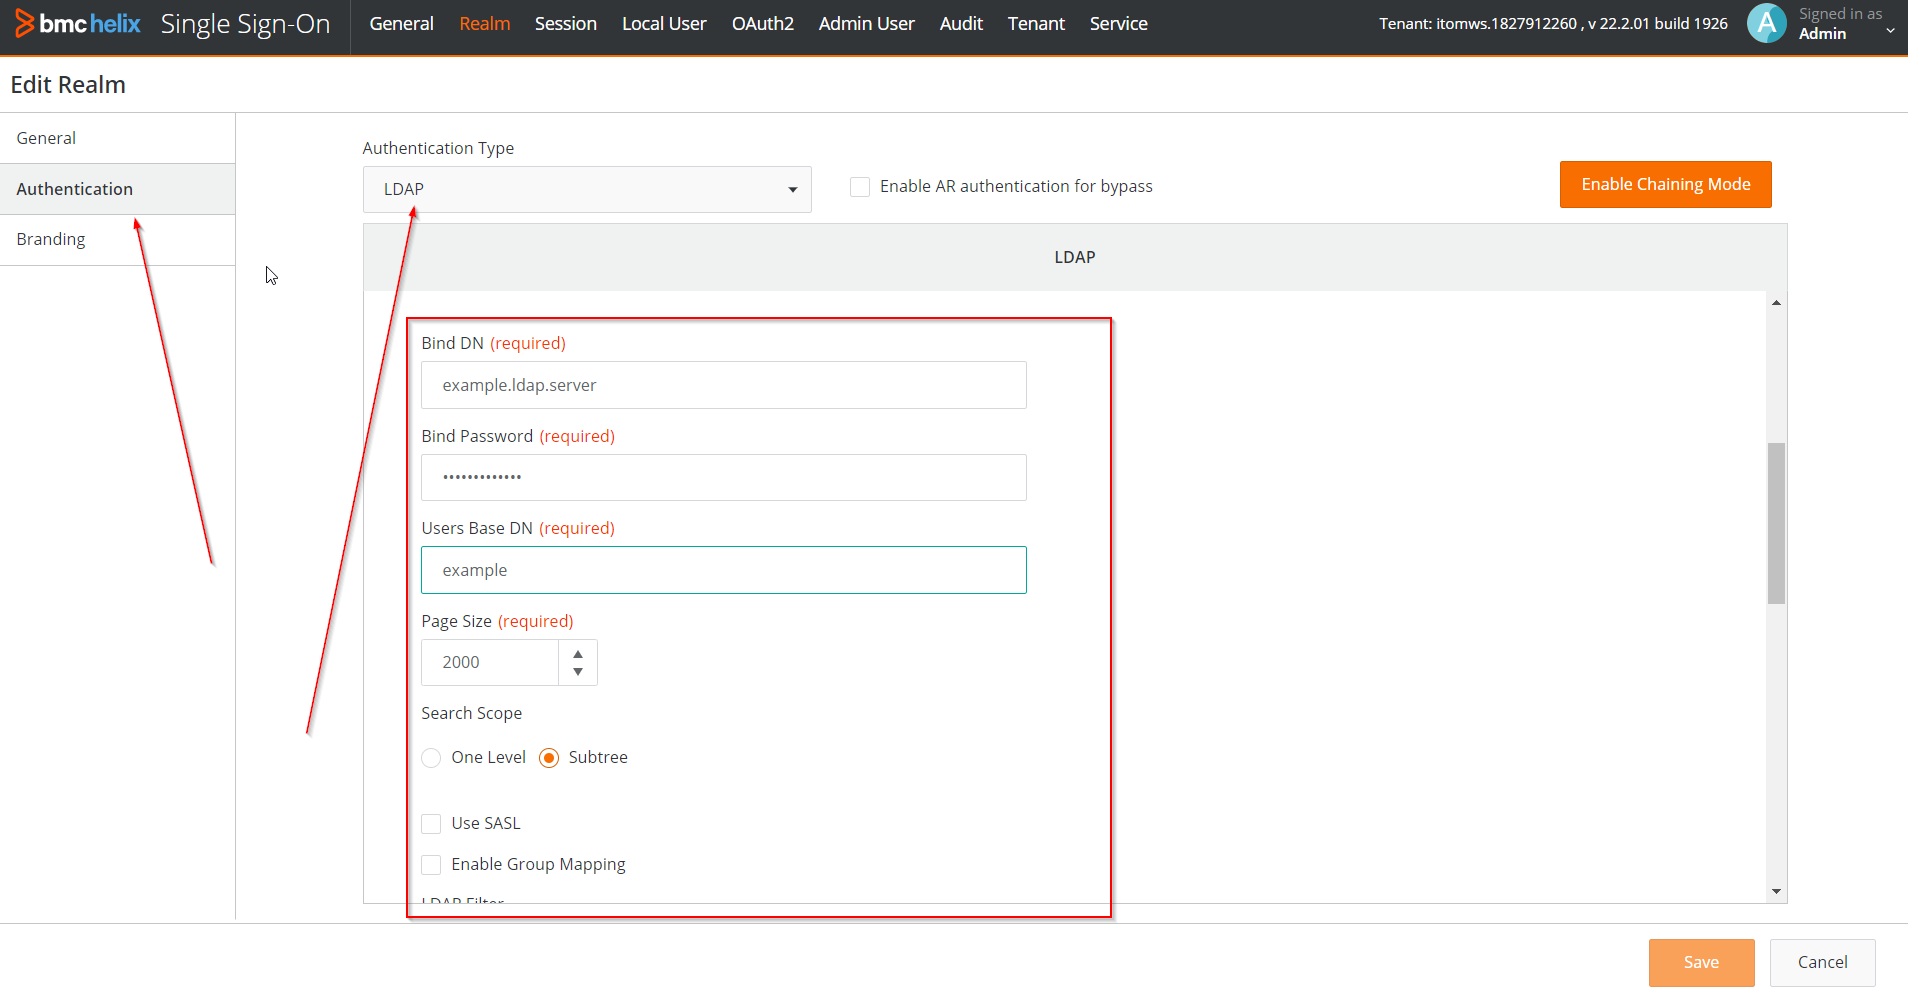Switch to the Branding side tab

click(x=51, y=240)
